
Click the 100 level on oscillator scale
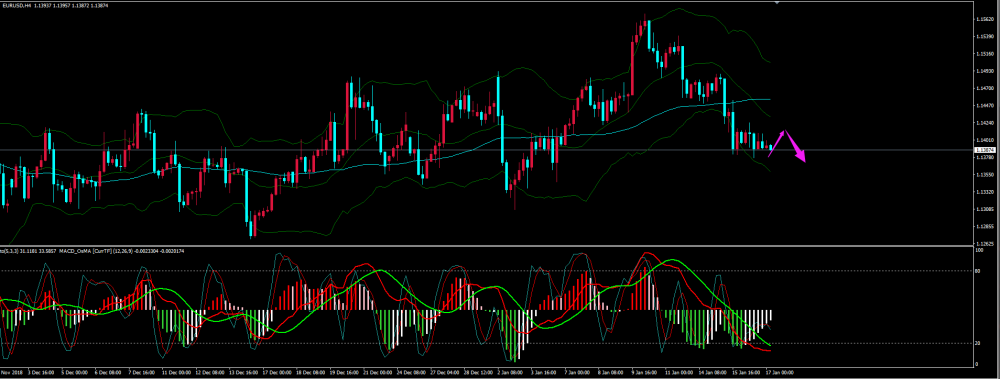point(980,251)
